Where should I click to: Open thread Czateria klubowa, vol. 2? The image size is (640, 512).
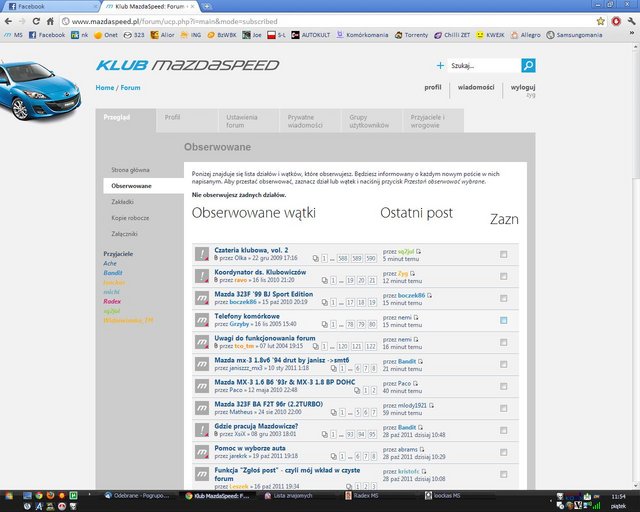251,250
